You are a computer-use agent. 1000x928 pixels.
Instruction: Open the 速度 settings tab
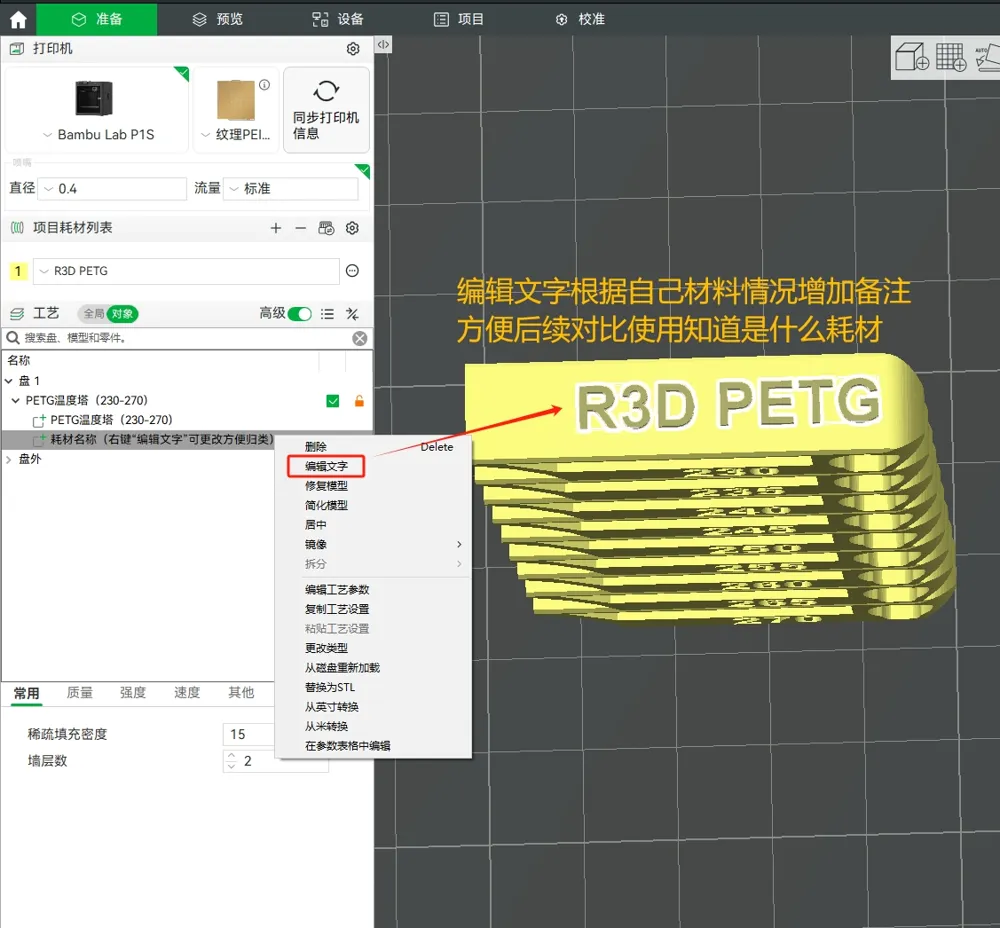pos(187,693)
